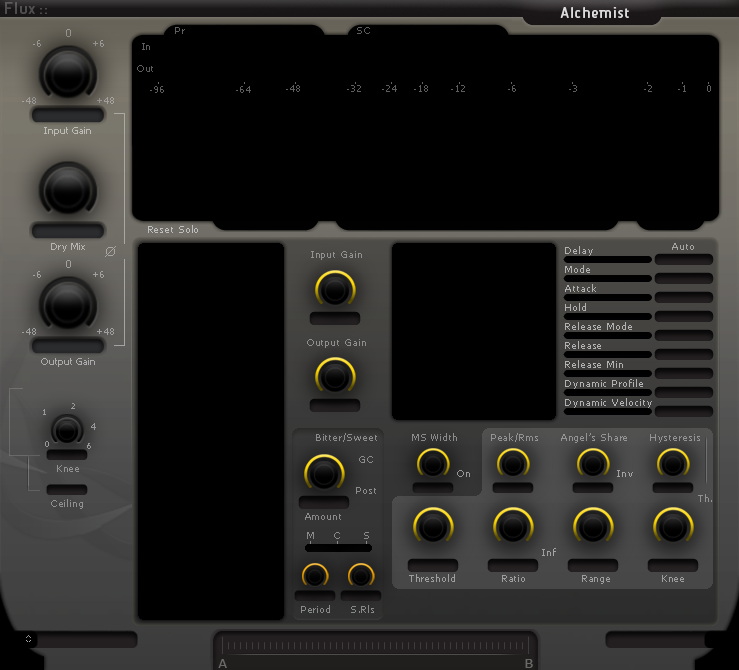
Task: Click the M-C-S mode slider bar
Action: (338, 548)
